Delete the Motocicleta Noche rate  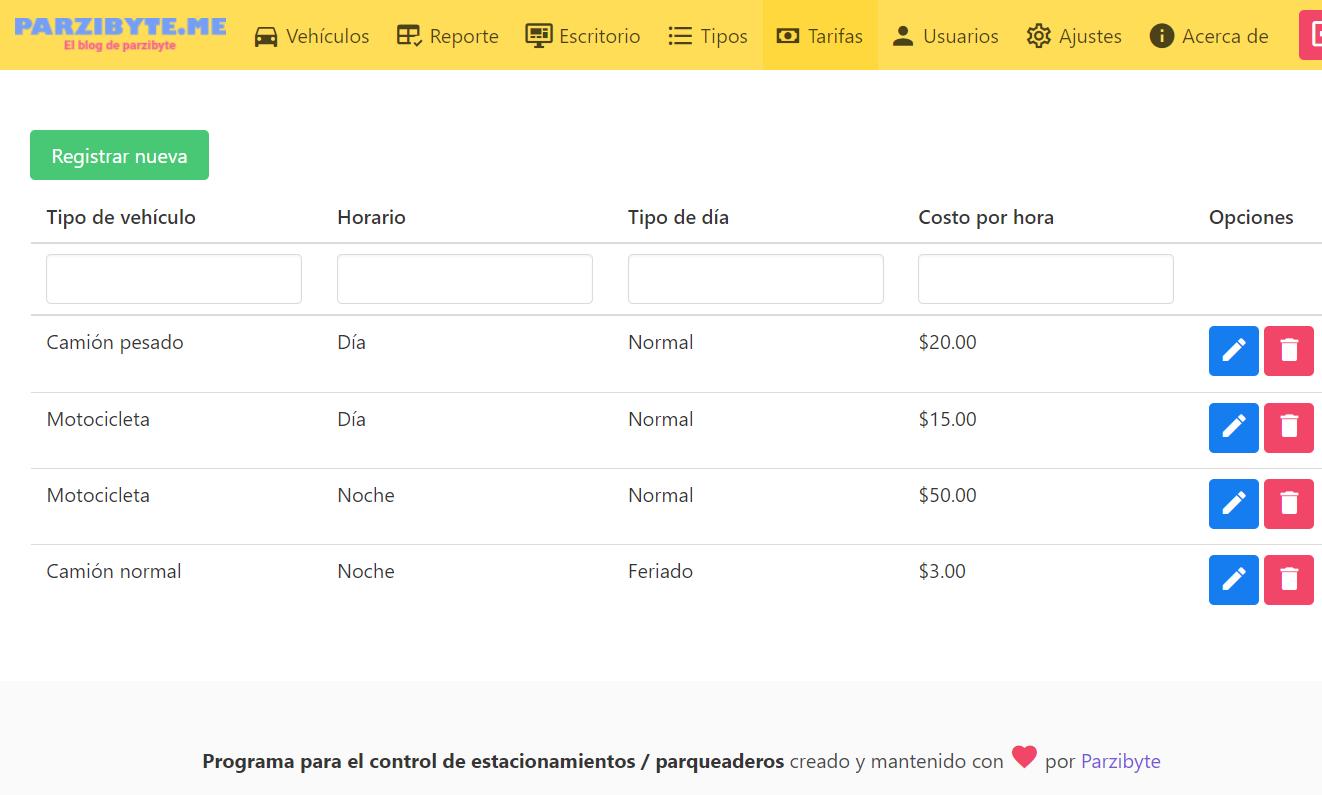pyautogui.click(x=1288, y=504)
